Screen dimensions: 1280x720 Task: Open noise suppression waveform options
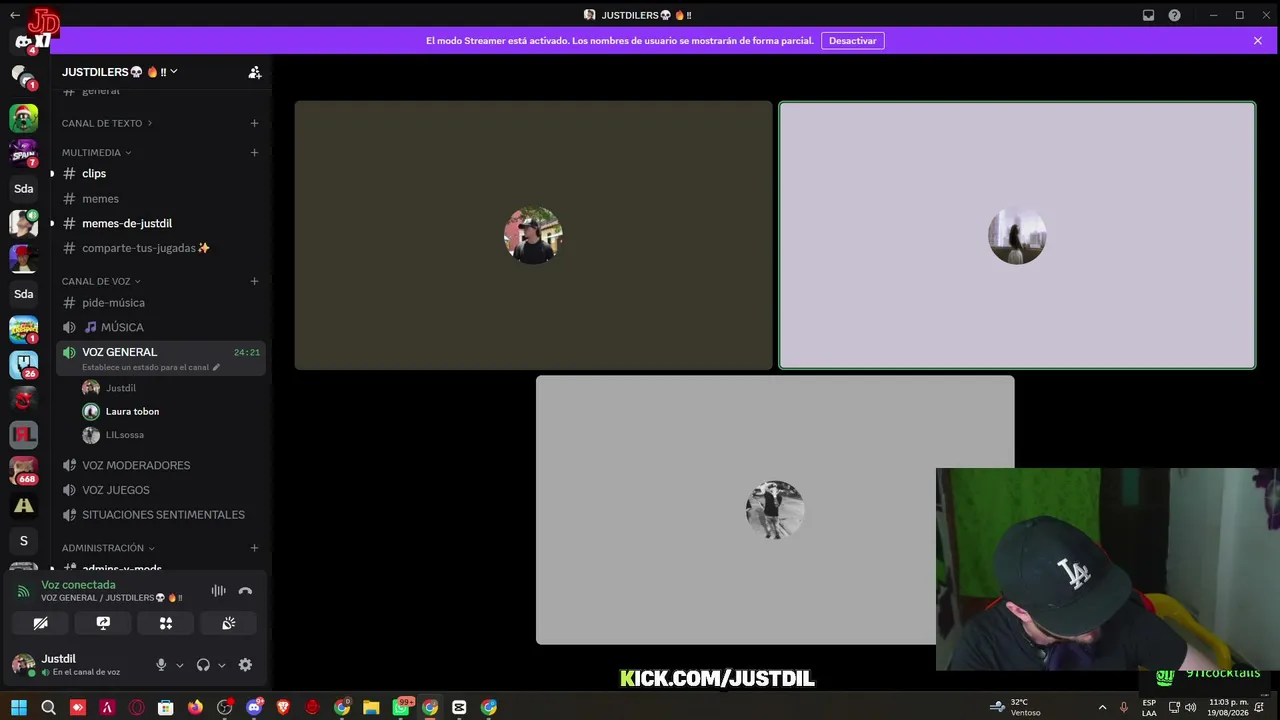point(218,591)
